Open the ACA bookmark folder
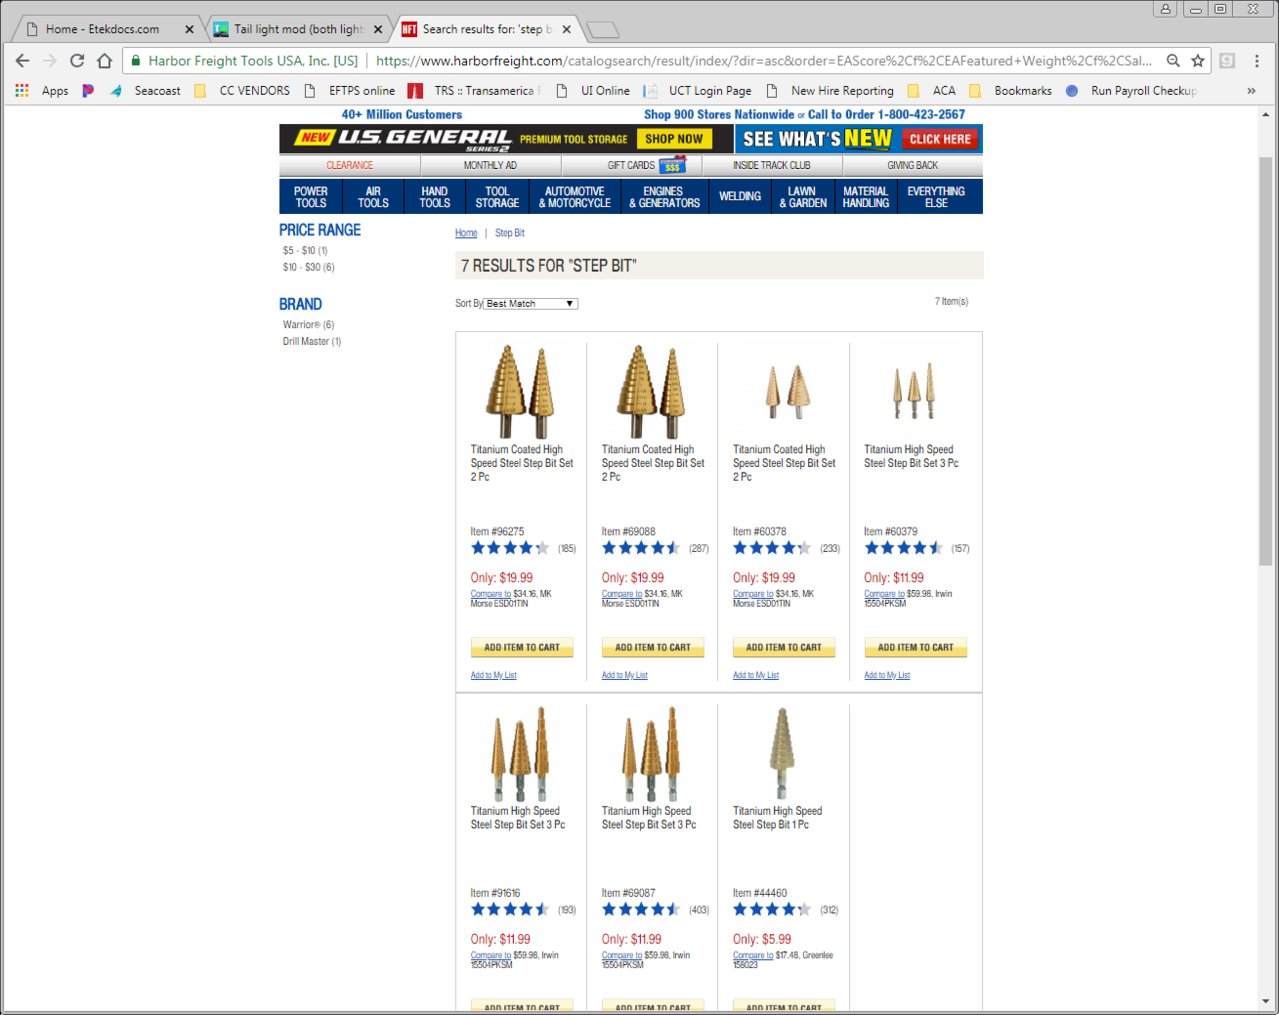1279x1015 pixels. pos(932,90)
